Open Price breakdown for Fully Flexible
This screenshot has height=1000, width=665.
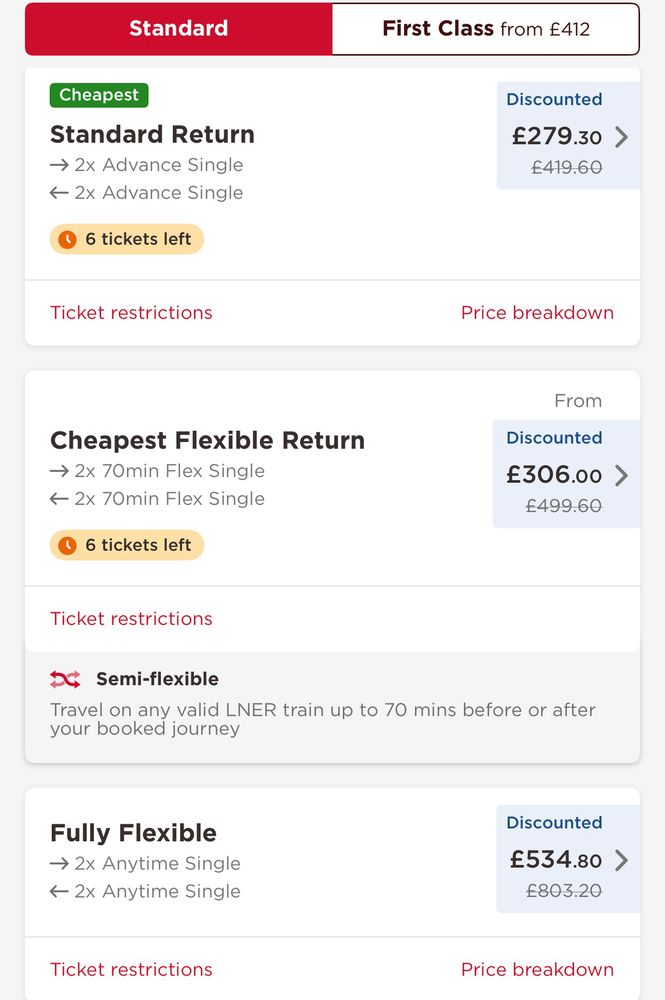coord(537,969)
